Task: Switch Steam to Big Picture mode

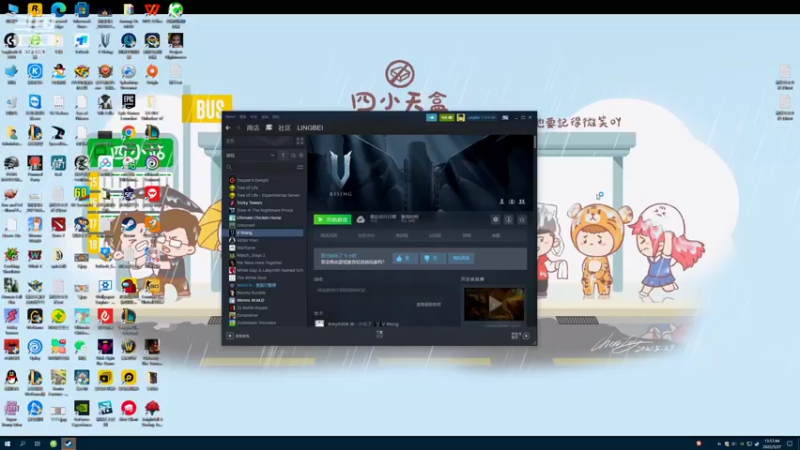Action: click(x=505, y=117)
